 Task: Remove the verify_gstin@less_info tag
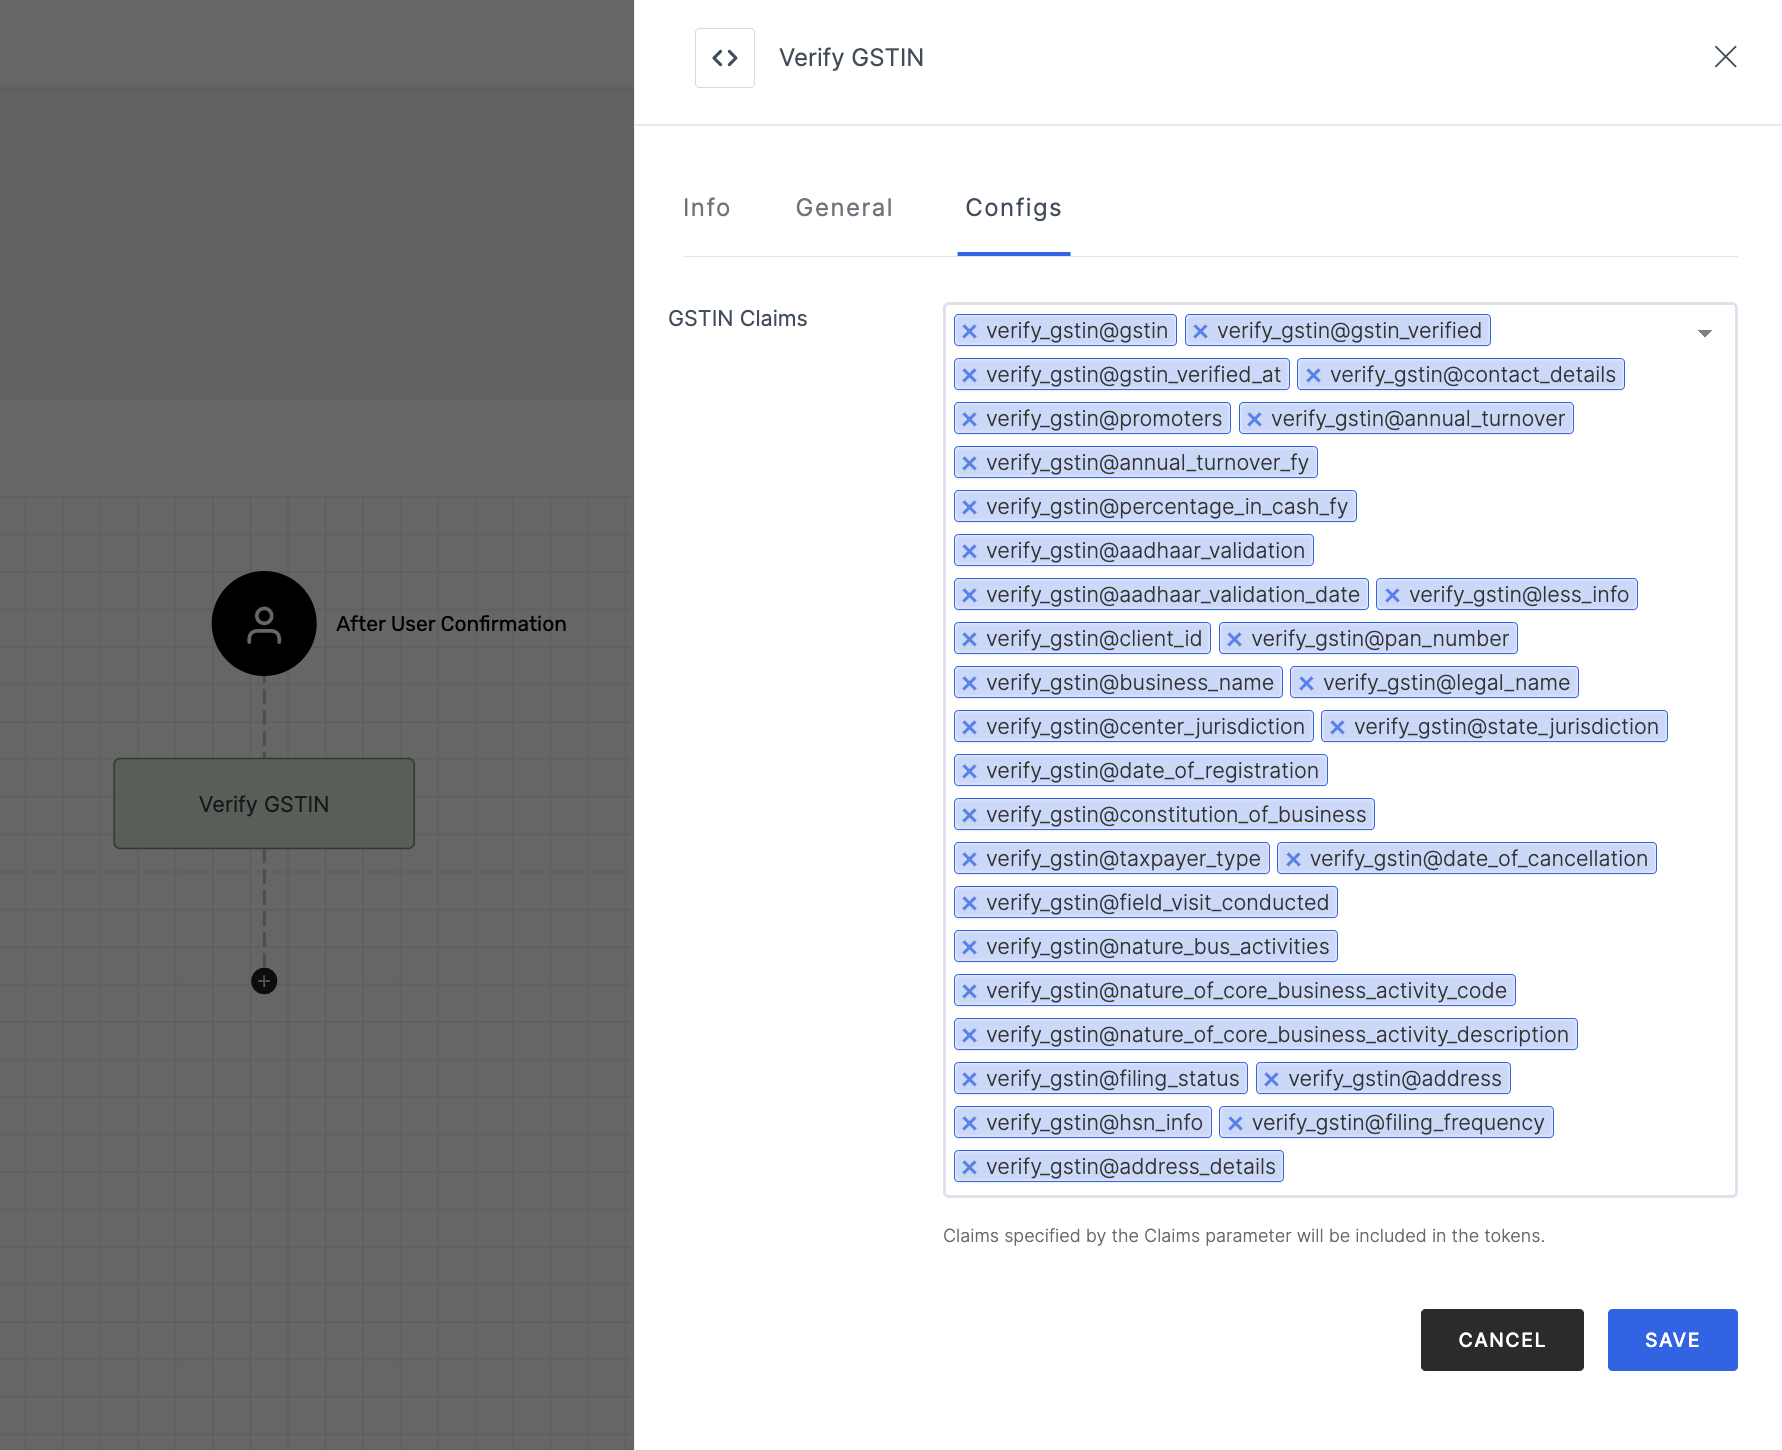tap(1392, 595)
